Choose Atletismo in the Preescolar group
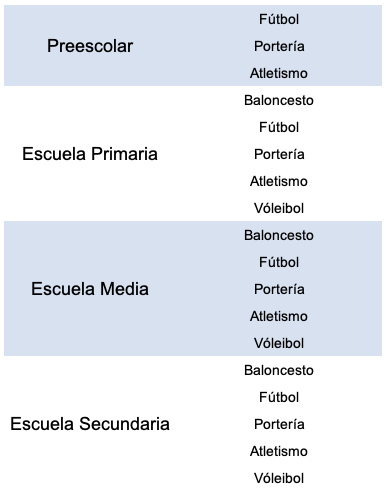The height and width of the screenshot is (501, 386). pyautogui.click(x=279, y=73)
